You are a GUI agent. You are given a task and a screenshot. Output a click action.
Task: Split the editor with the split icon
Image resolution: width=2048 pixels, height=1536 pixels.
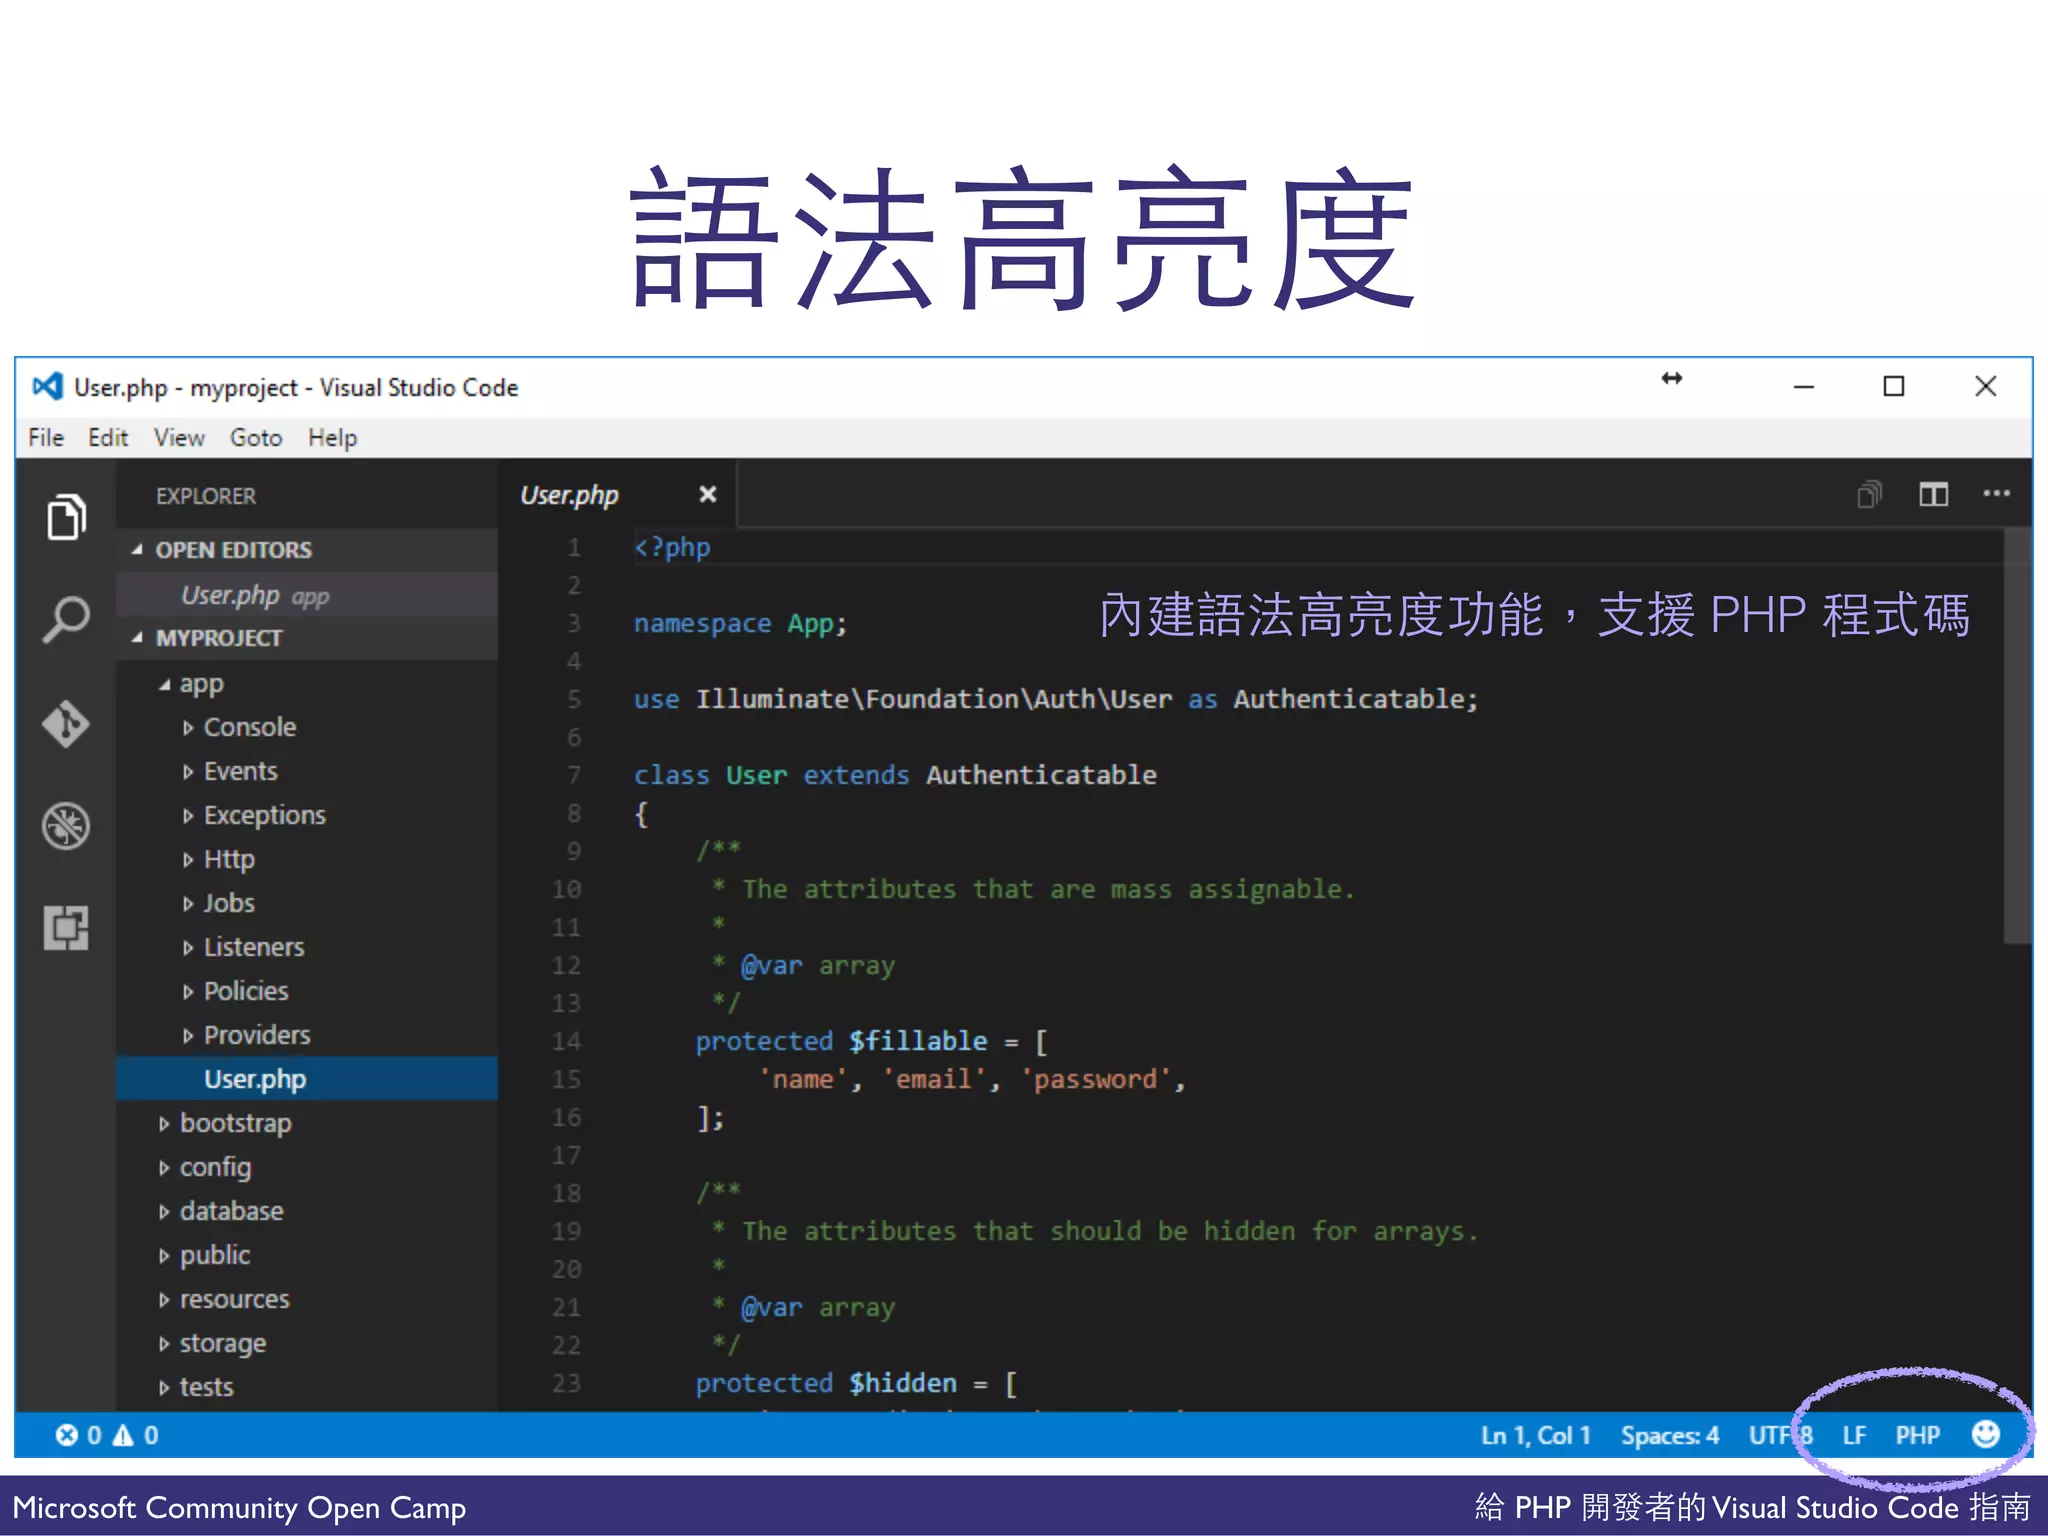[x=1934, y=494]
